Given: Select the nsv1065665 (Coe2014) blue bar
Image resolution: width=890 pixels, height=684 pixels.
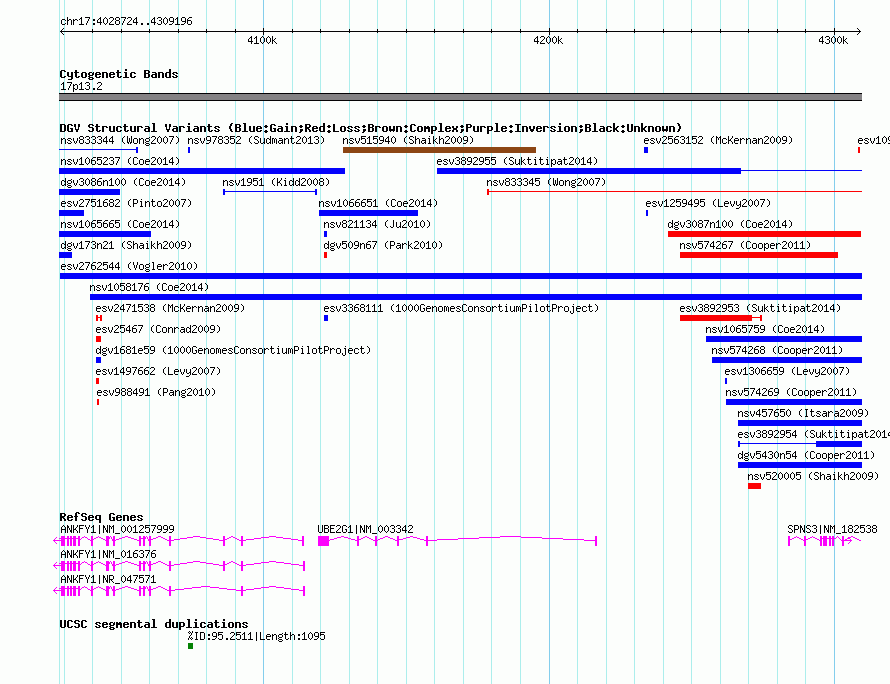Looking at the screenshot, I should click(x=105, y=234).
